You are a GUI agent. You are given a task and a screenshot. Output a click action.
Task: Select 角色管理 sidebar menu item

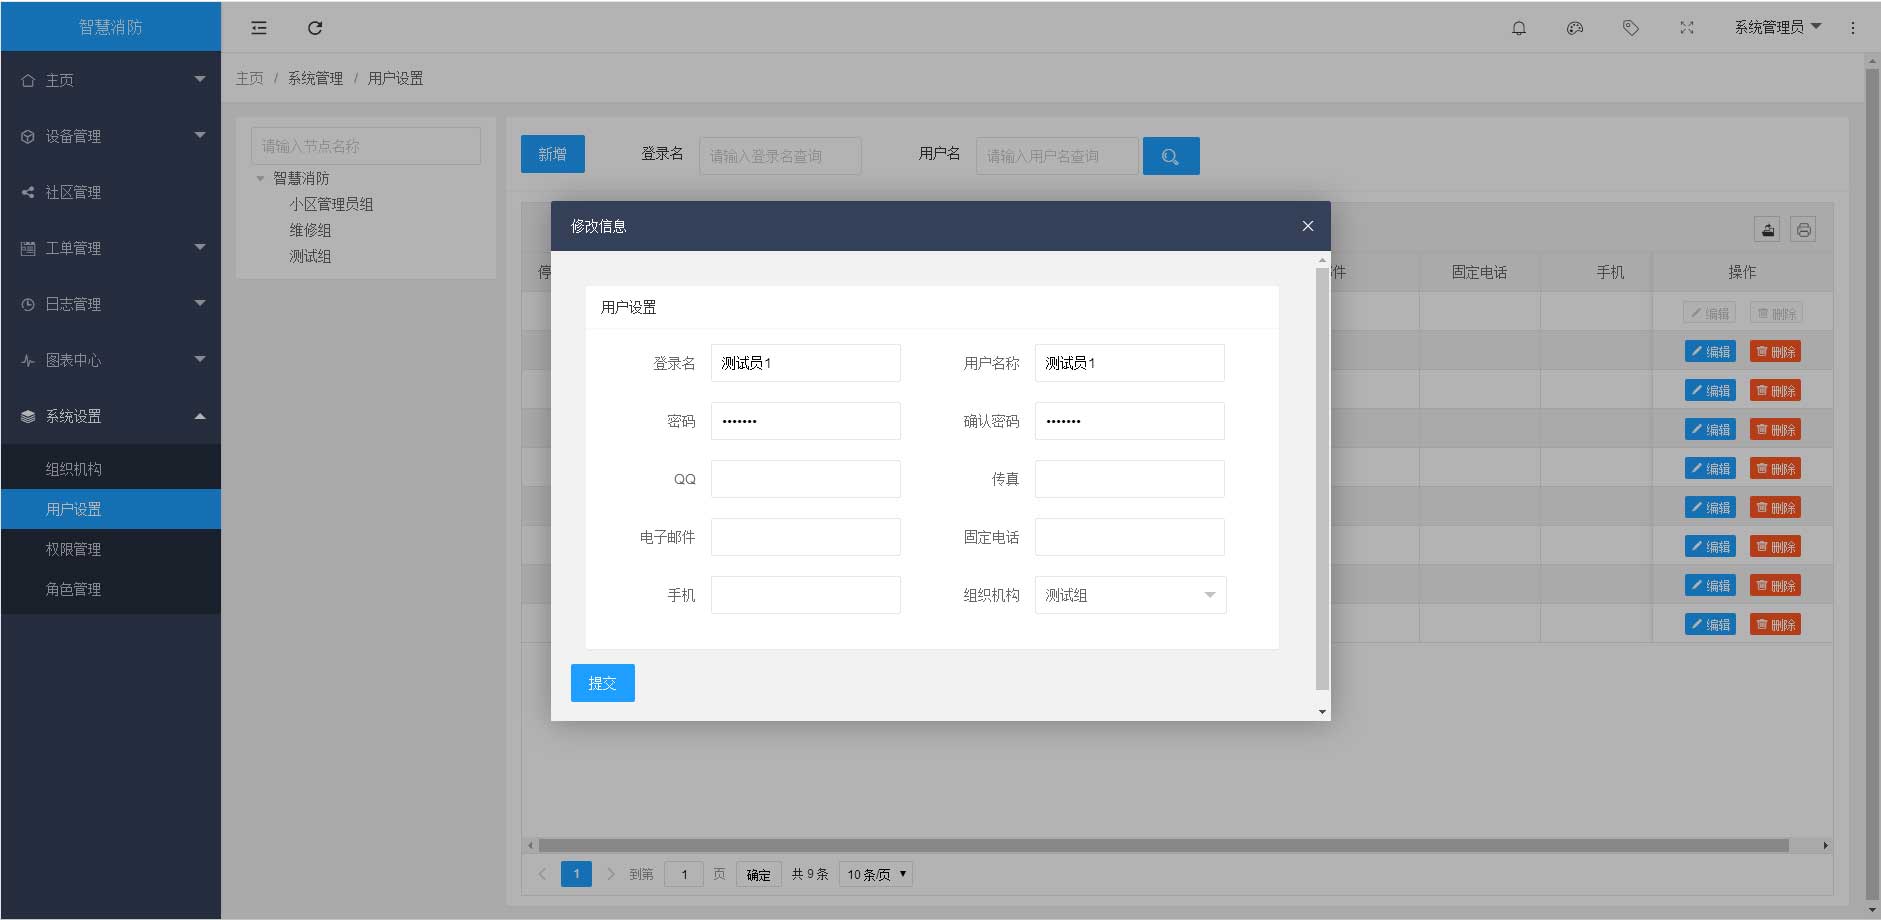pyautogui.click(x=73, y=589)
